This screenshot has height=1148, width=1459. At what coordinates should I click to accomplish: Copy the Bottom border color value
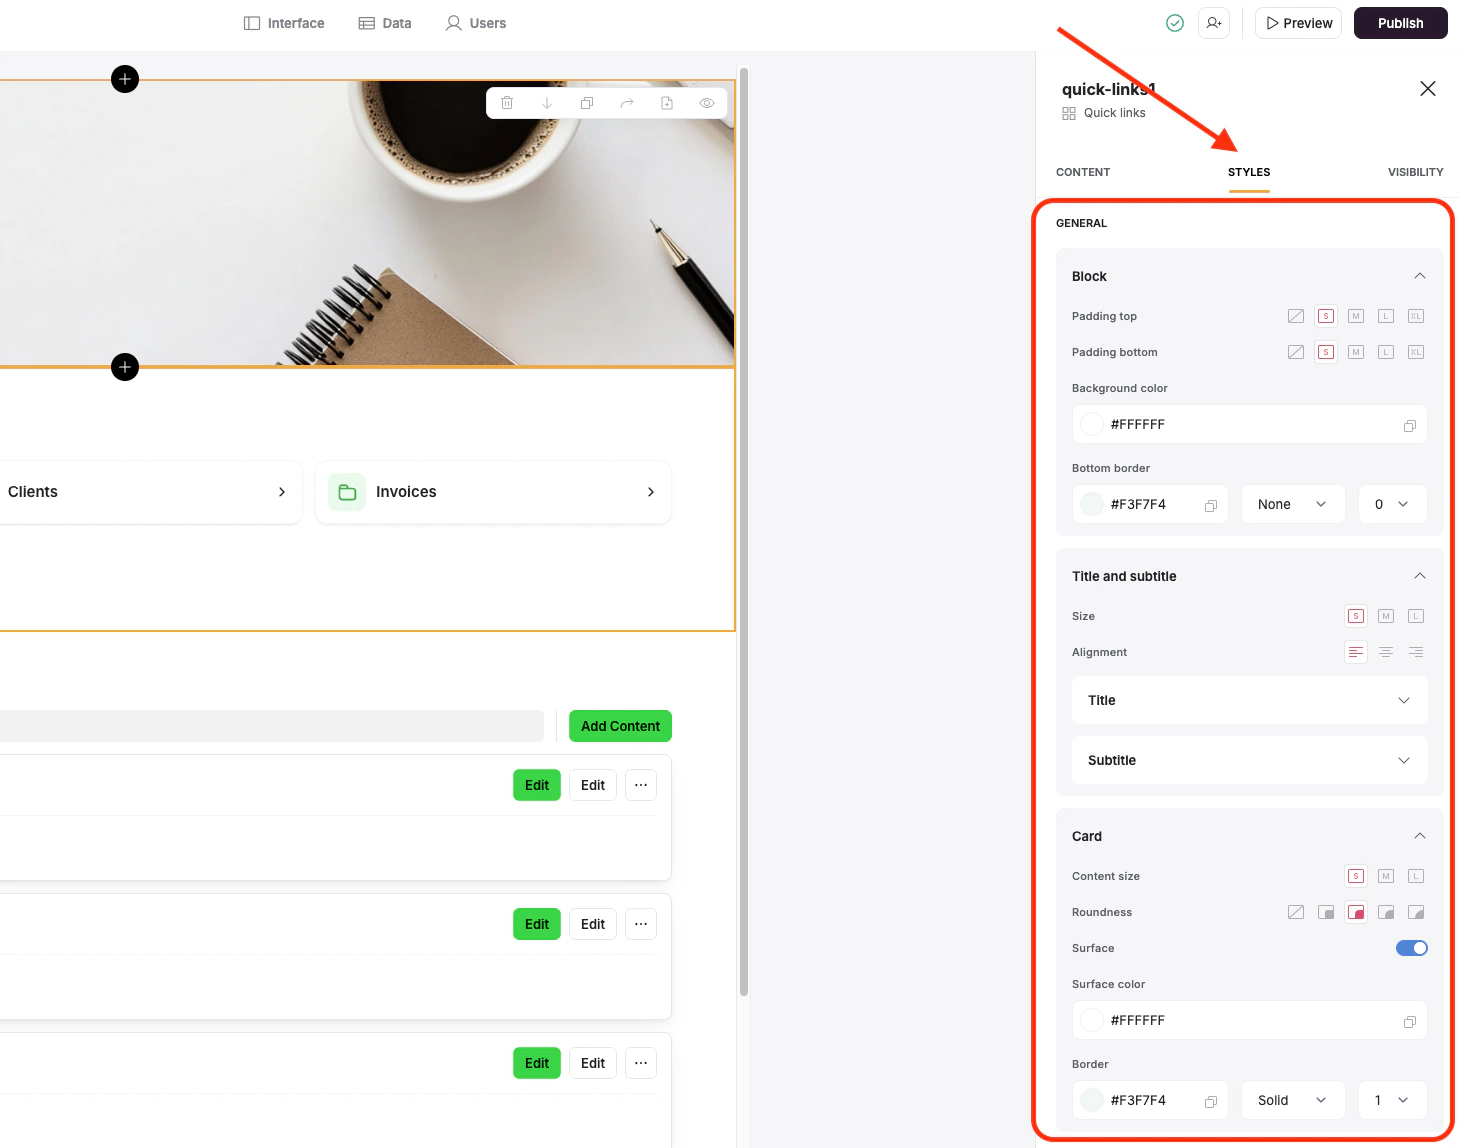[1211, 505]
